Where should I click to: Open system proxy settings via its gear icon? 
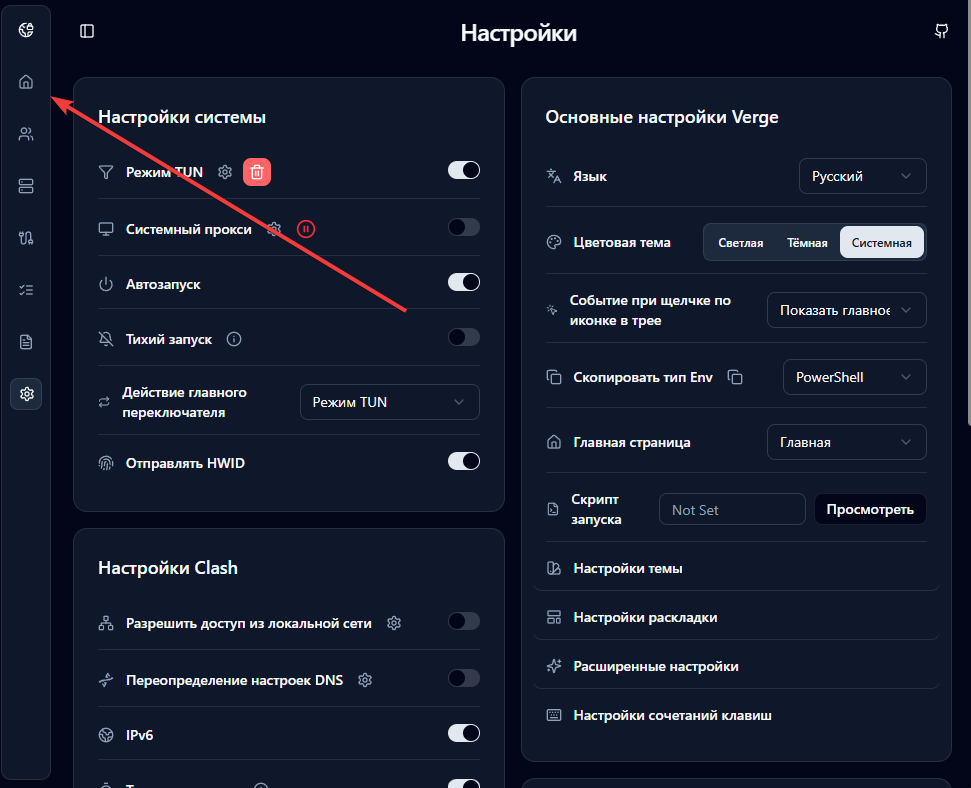pyautogui.click(x=273, y=228)
